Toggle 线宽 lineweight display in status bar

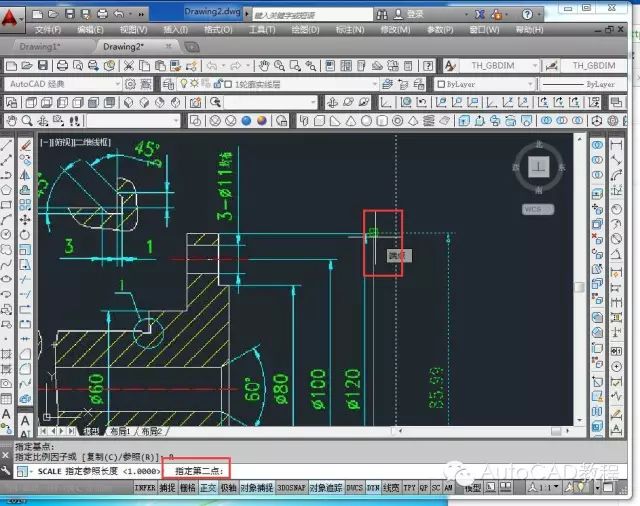[391, 487]
